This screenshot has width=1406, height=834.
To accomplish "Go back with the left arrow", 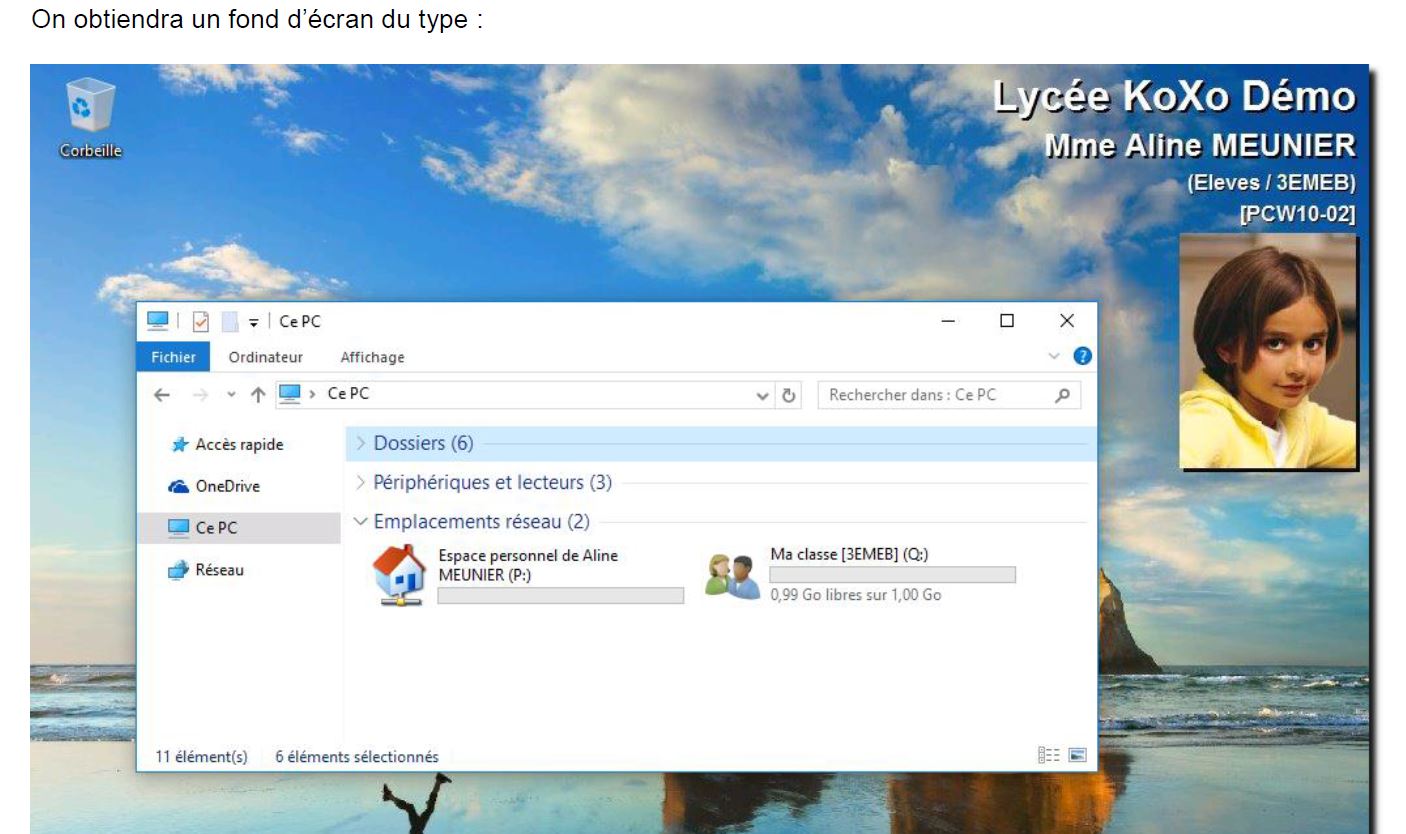I will [162, 395].
